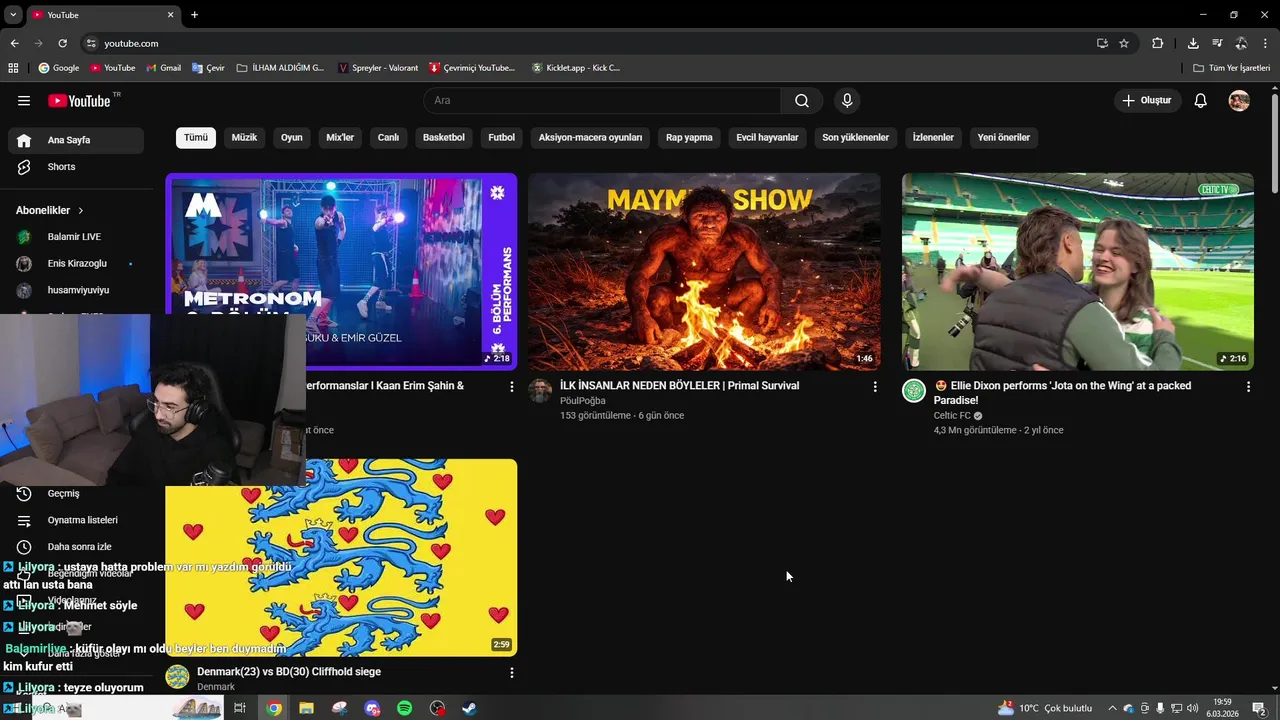The height and width of the screenshot is (720, 1280).
Task: Open the YouTube guide hamburger menu
Action: [x=24, y=101]
